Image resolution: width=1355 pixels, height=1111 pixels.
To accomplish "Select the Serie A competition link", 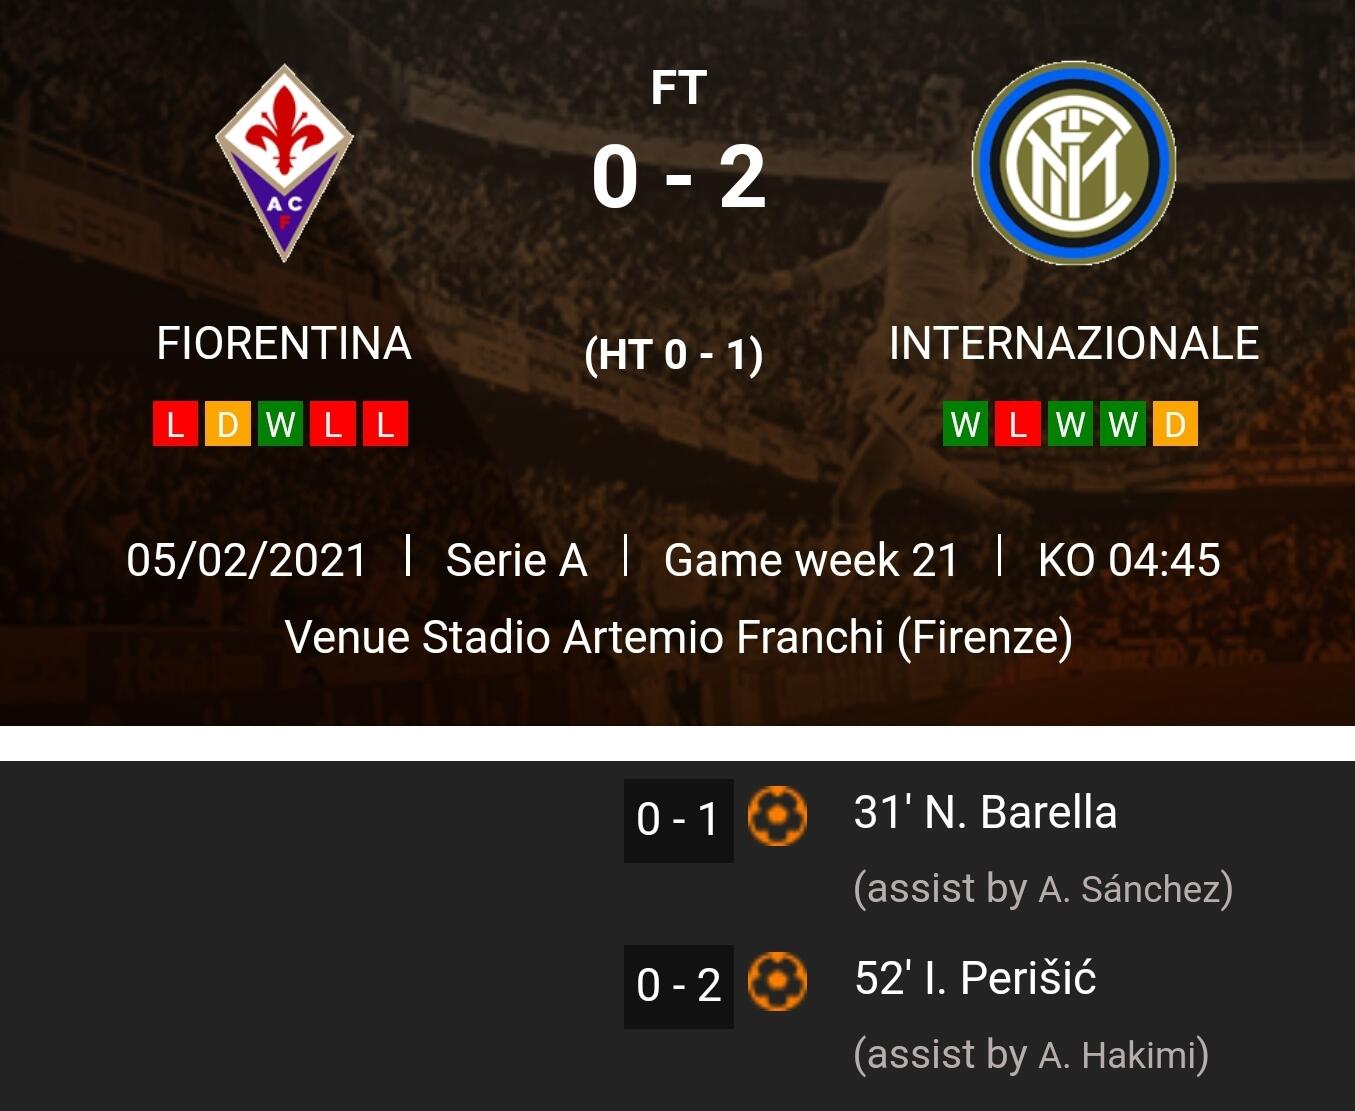I will pyautogui.click(x=516, y=560).
